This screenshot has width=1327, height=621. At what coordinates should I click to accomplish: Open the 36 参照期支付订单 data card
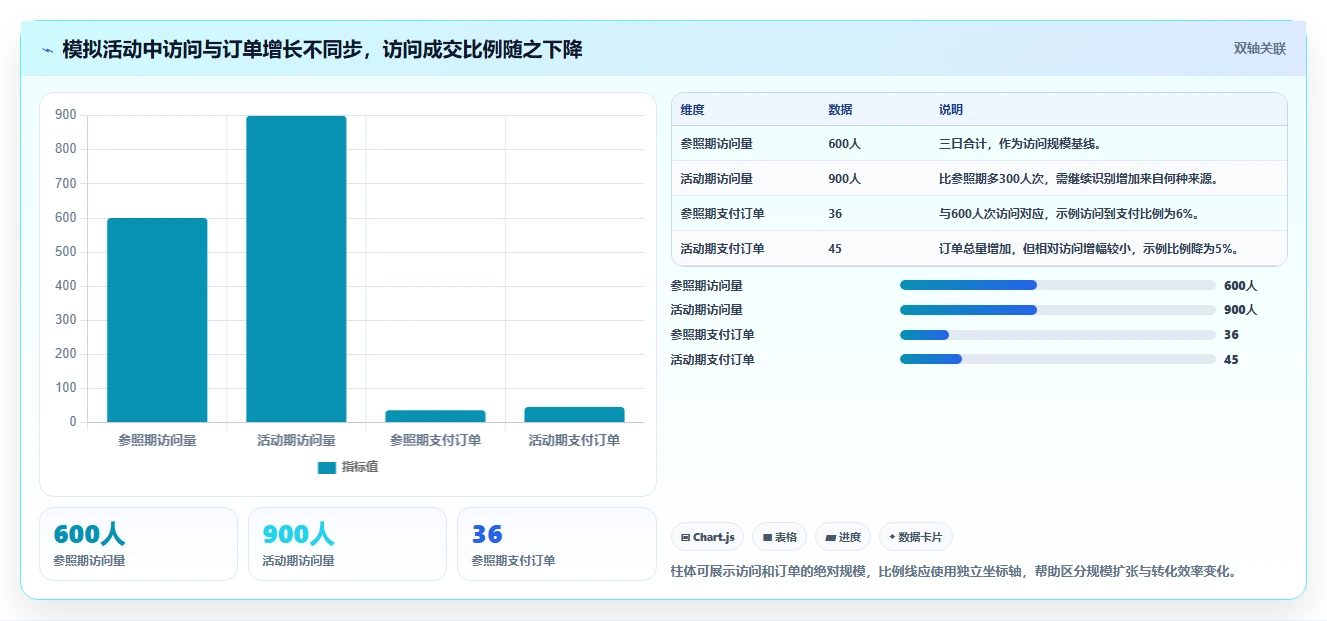556,544
